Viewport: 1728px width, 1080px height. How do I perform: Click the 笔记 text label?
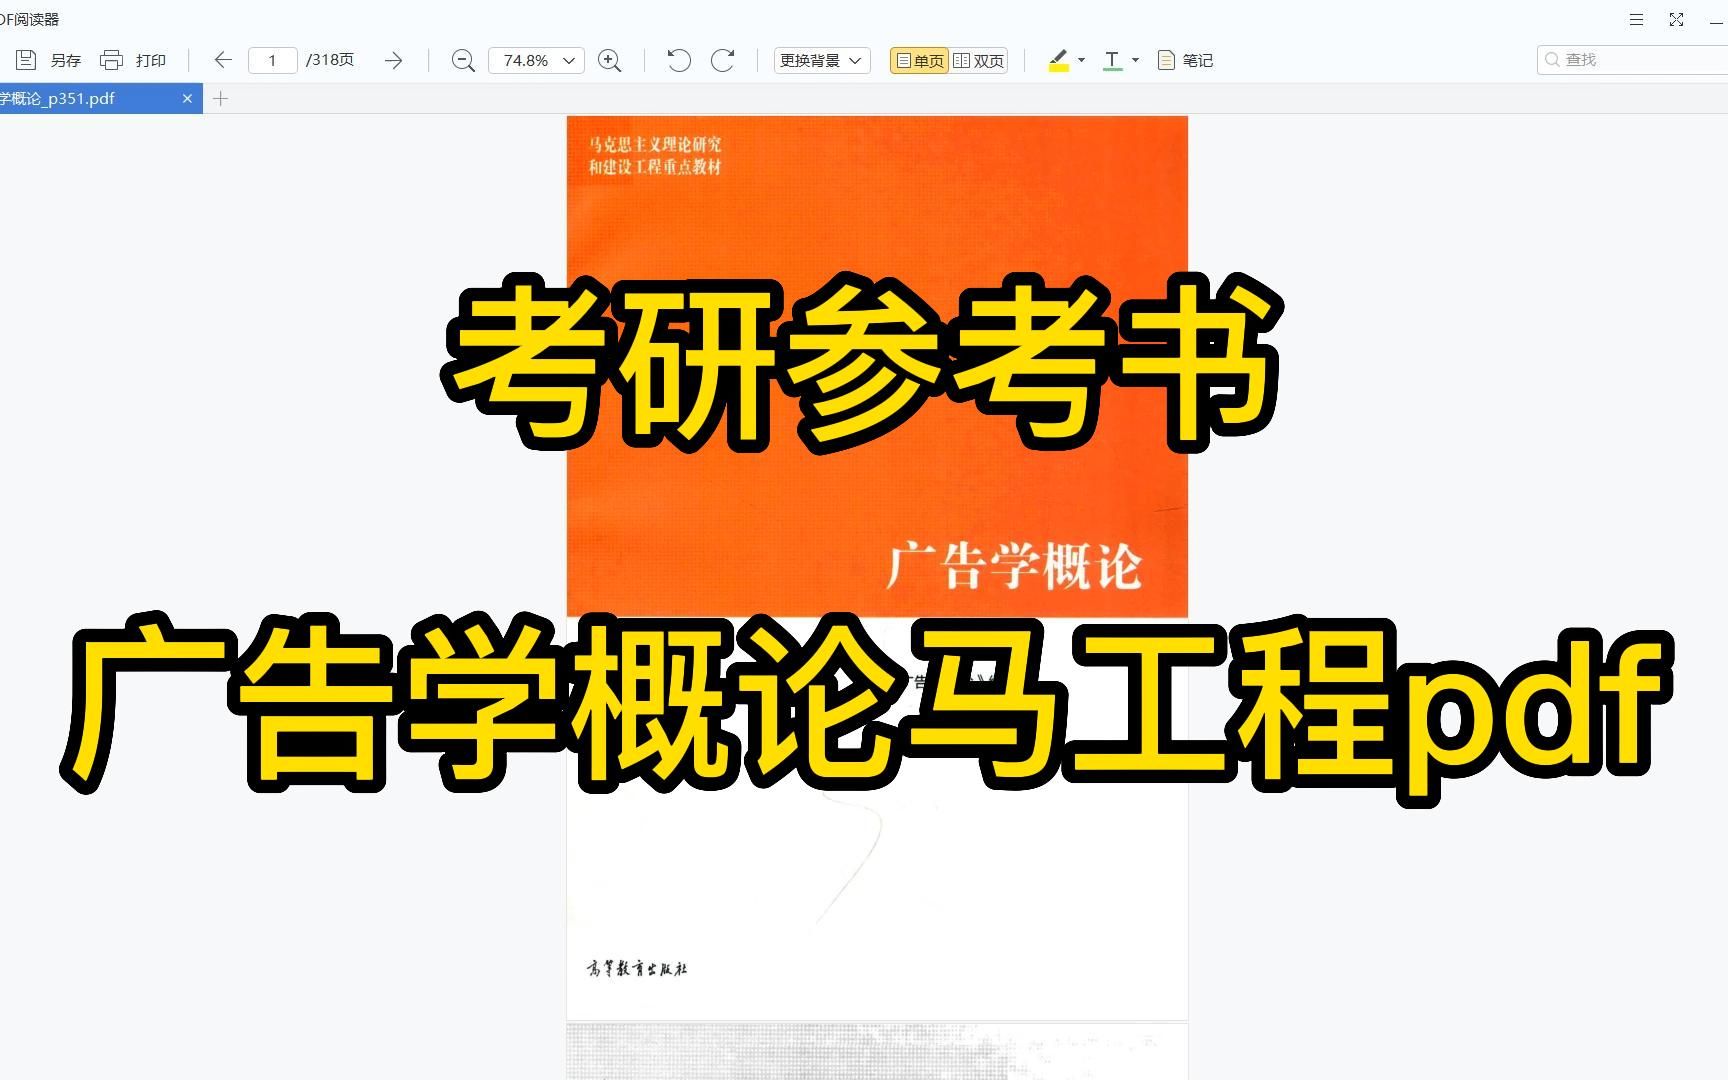(1198, 60)
